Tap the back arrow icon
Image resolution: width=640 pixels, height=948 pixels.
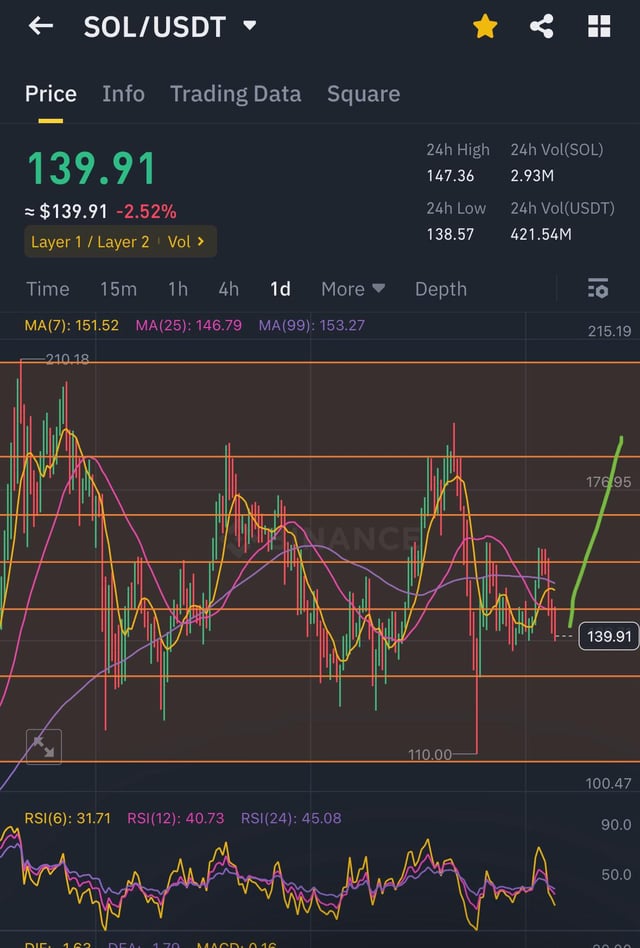pyautogui.click(x=40, y=27)
